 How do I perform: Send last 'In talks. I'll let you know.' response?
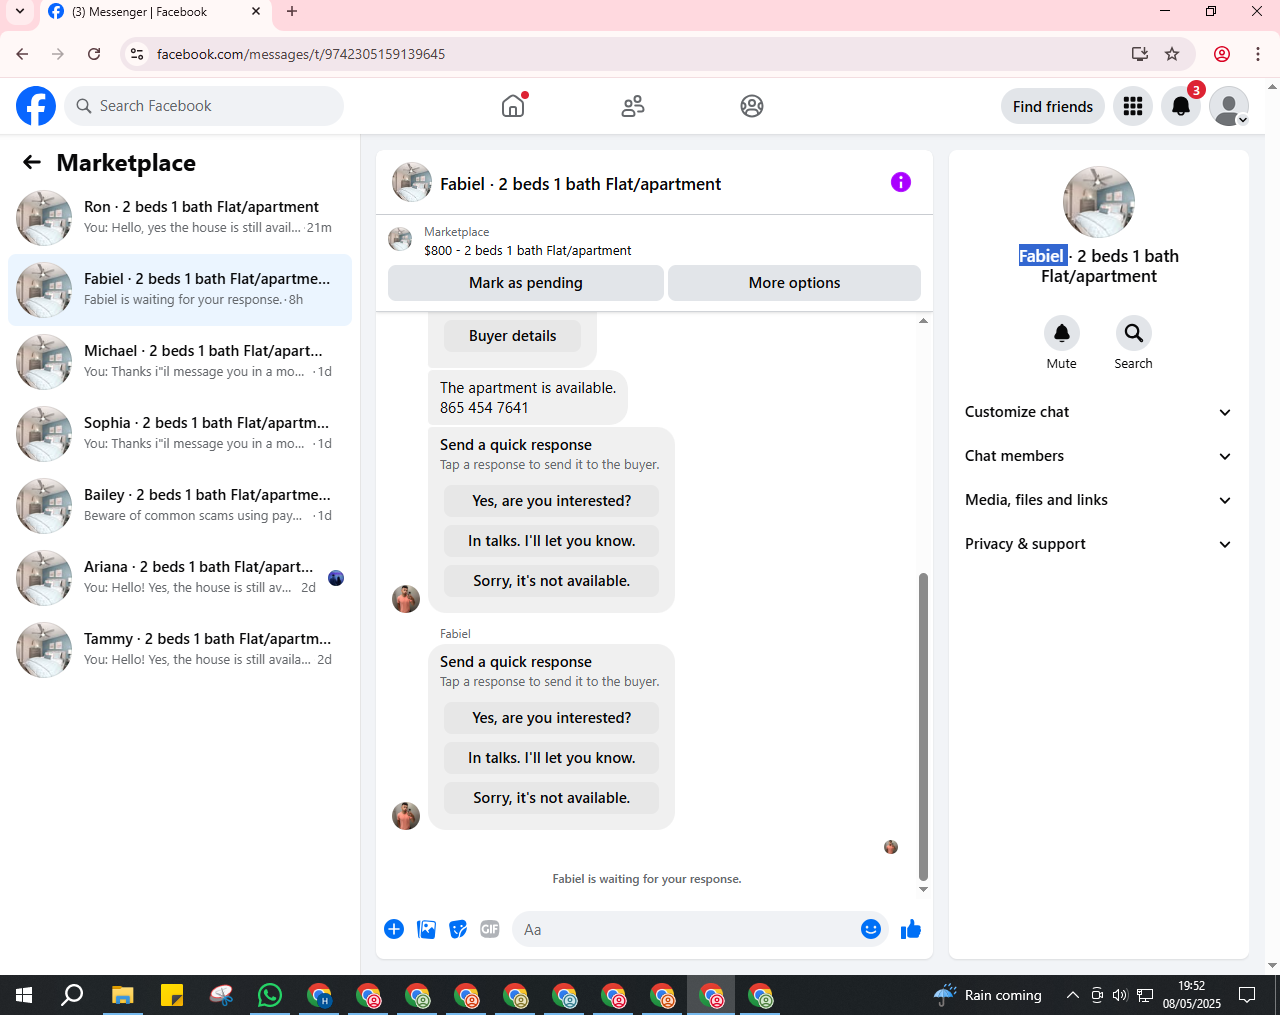coord(552,758)
